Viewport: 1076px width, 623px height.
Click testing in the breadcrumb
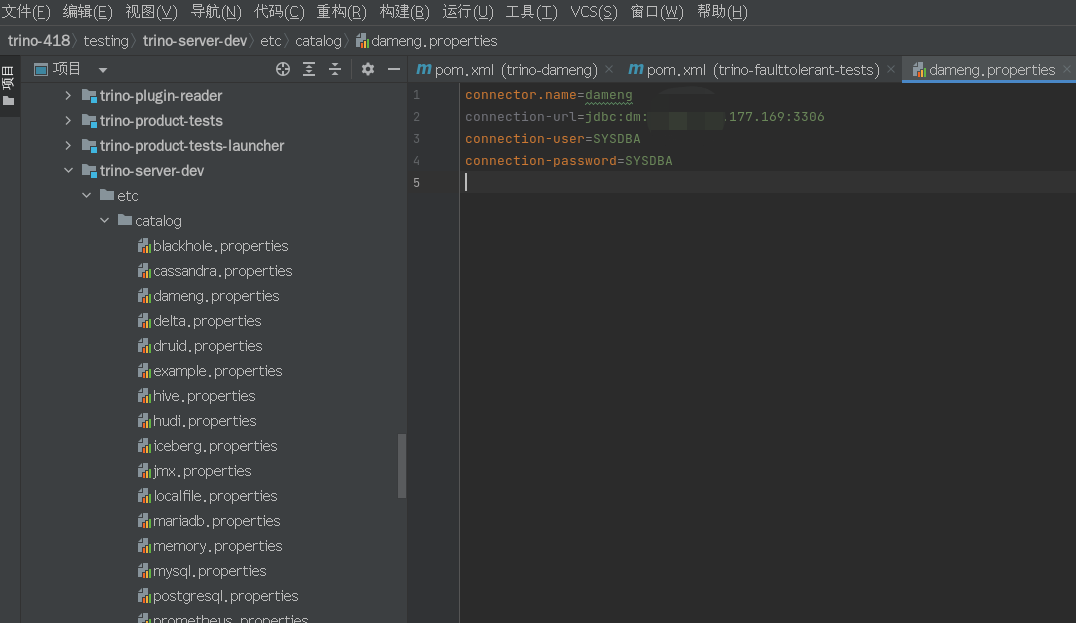[106, 41]
